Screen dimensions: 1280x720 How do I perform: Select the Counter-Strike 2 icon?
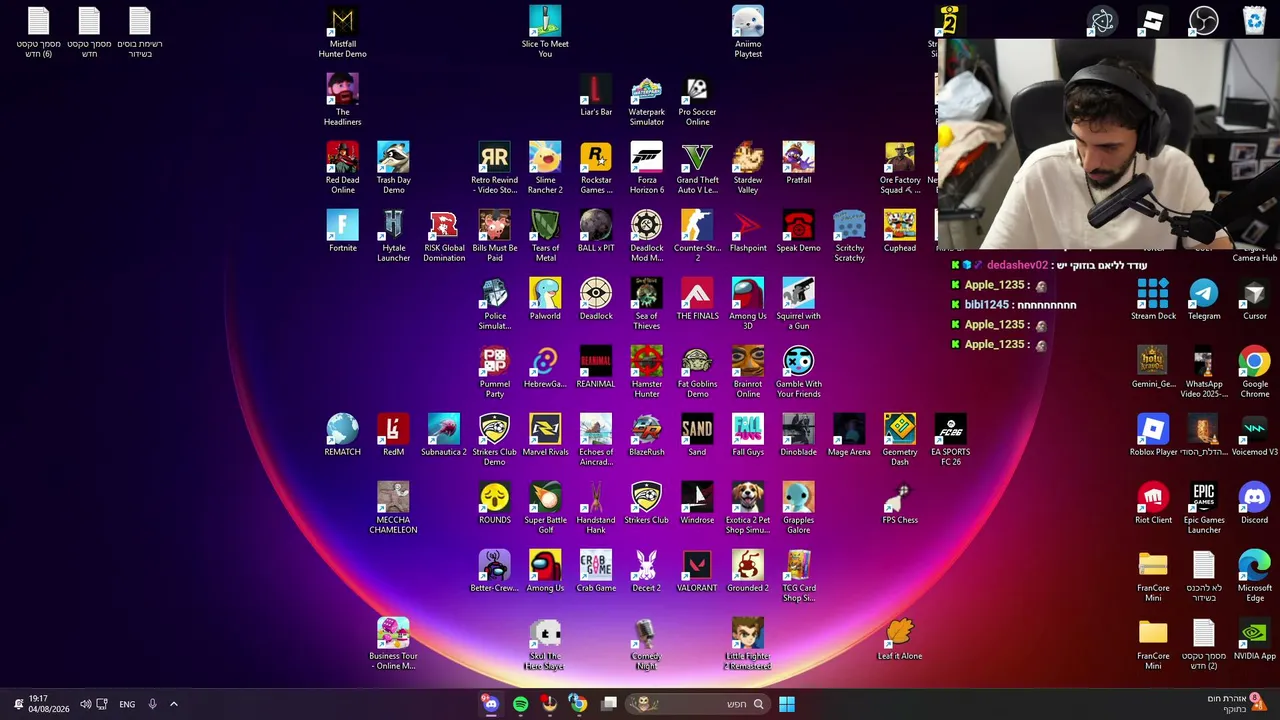(697, 236)
